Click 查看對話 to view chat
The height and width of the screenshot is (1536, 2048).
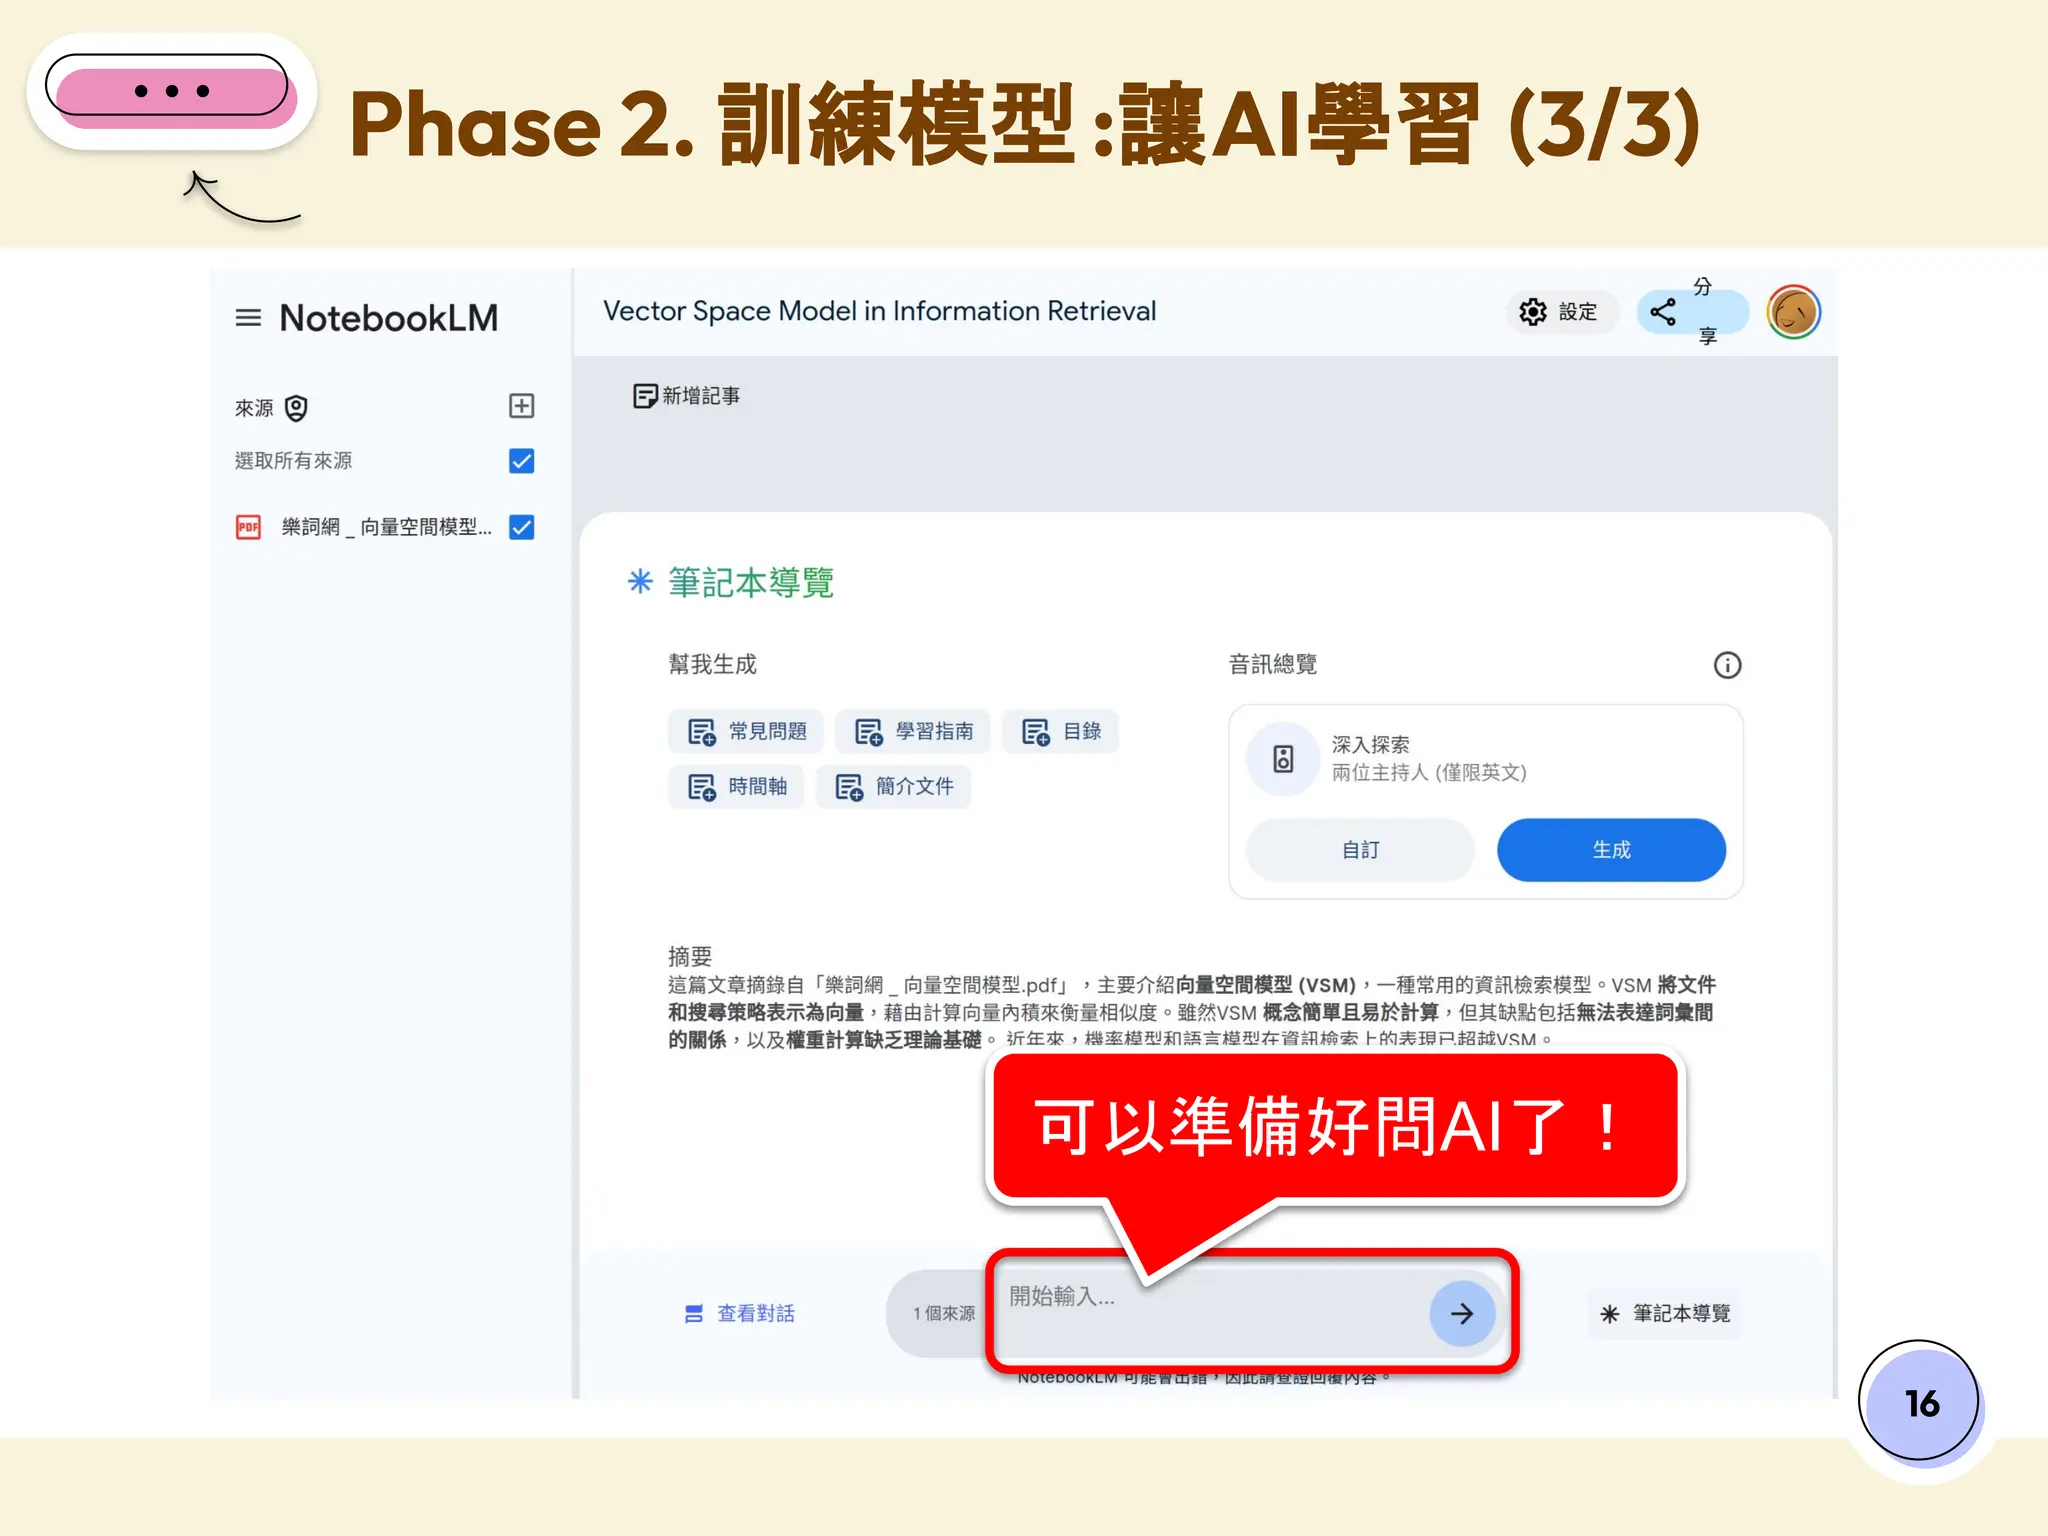(x=739, y=1313)
